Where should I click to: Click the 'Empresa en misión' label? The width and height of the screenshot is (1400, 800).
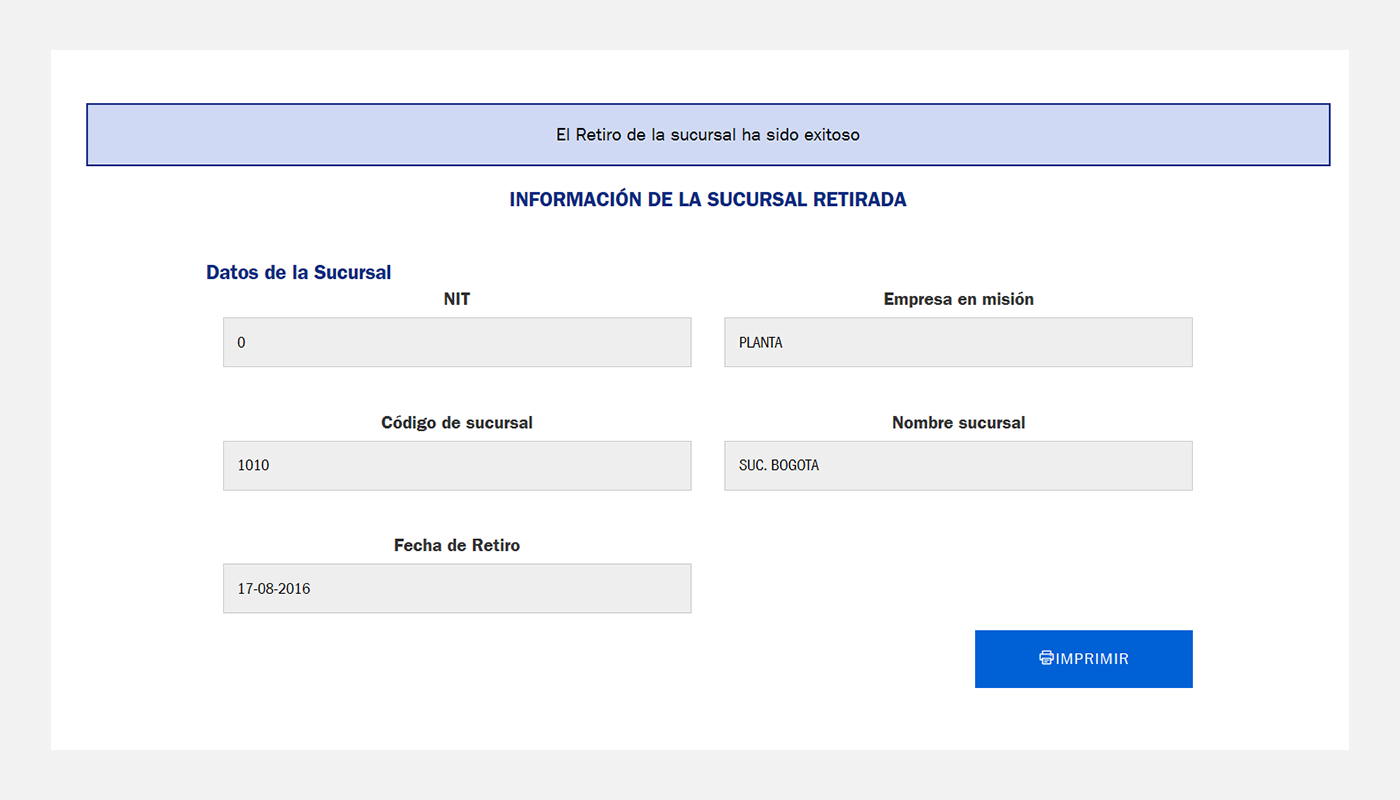pos(959,299)
